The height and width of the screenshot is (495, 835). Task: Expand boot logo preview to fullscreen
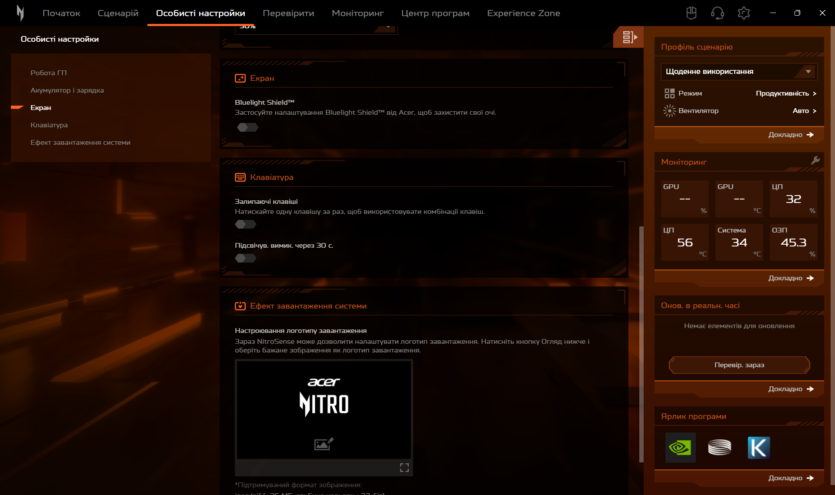click(404, 467)
